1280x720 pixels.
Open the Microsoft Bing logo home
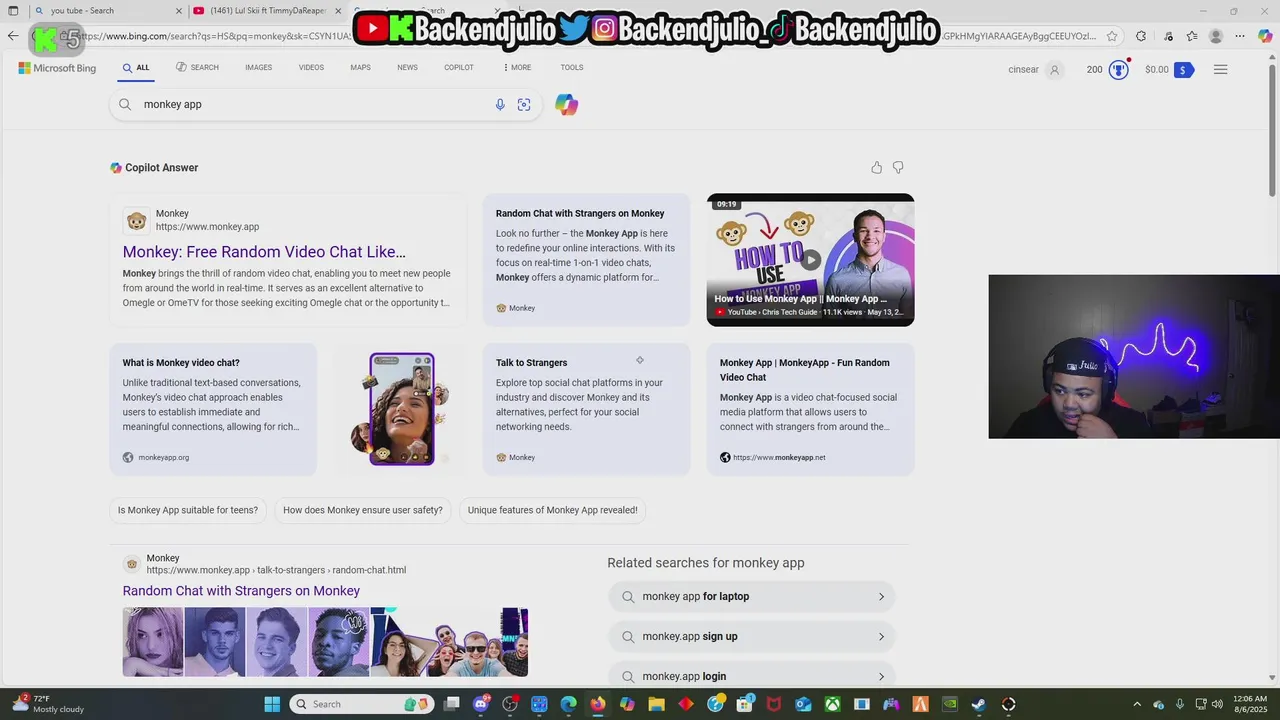coord(57,68)
